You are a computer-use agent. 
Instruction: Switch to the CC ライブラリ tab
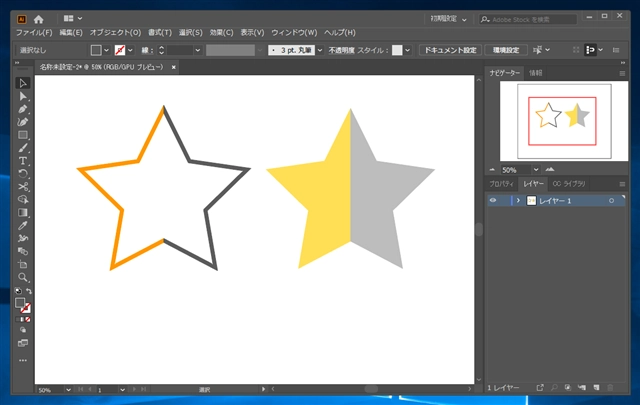click(x=569, y=184)
